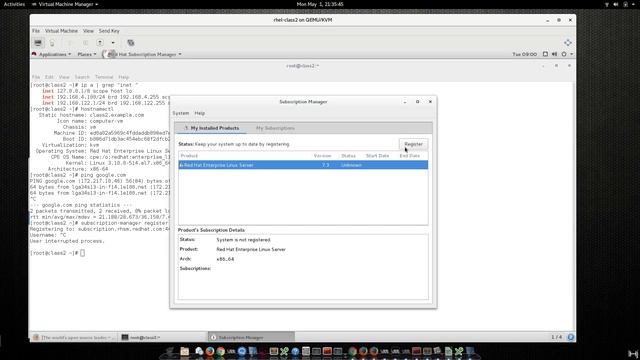The image size is (640, 360).
Task: Open terminal window File menu
Action: pos(36,77)
